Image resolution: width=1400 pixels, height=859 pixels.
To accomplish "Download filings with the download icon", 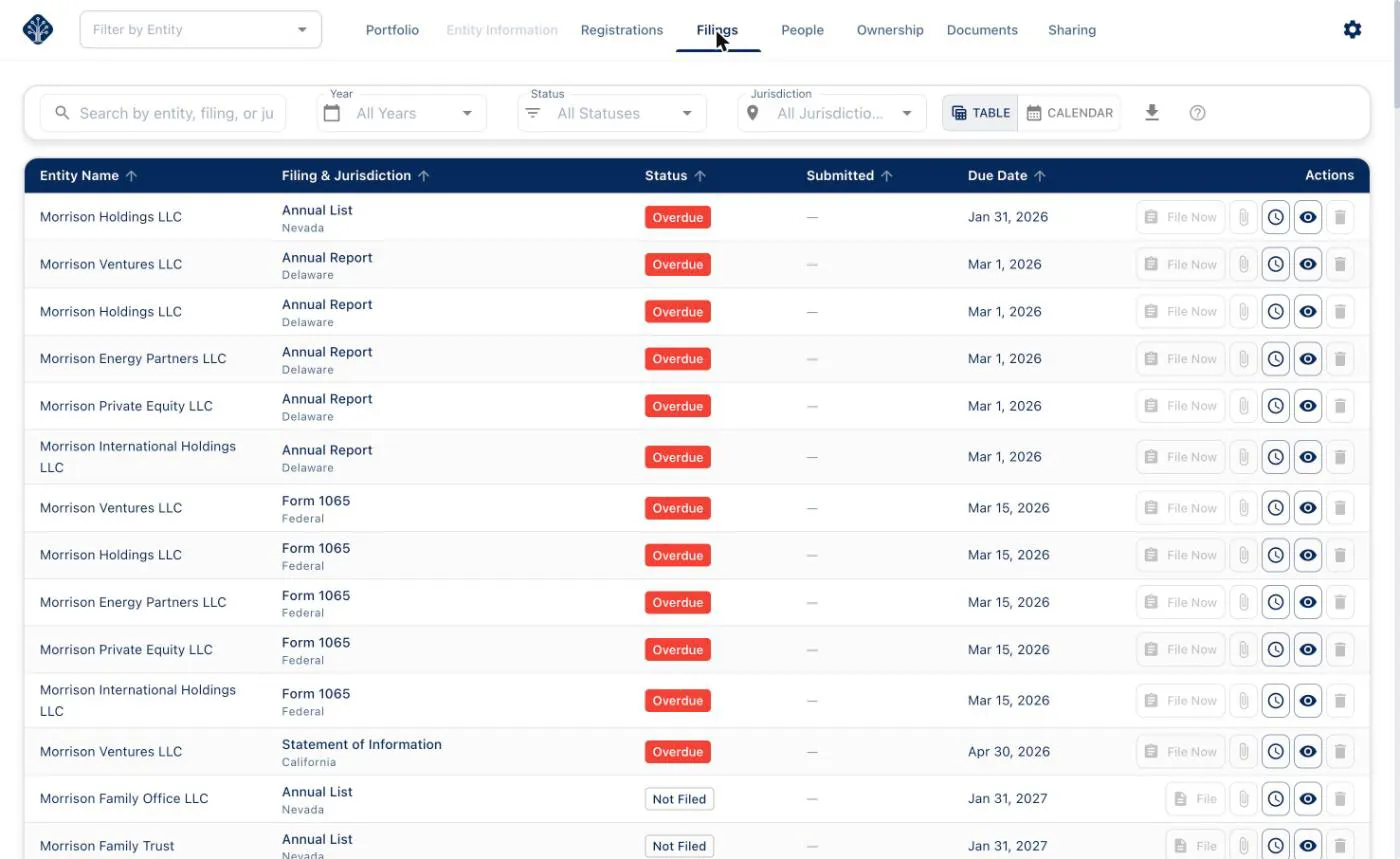I will tap(1152, 113).
